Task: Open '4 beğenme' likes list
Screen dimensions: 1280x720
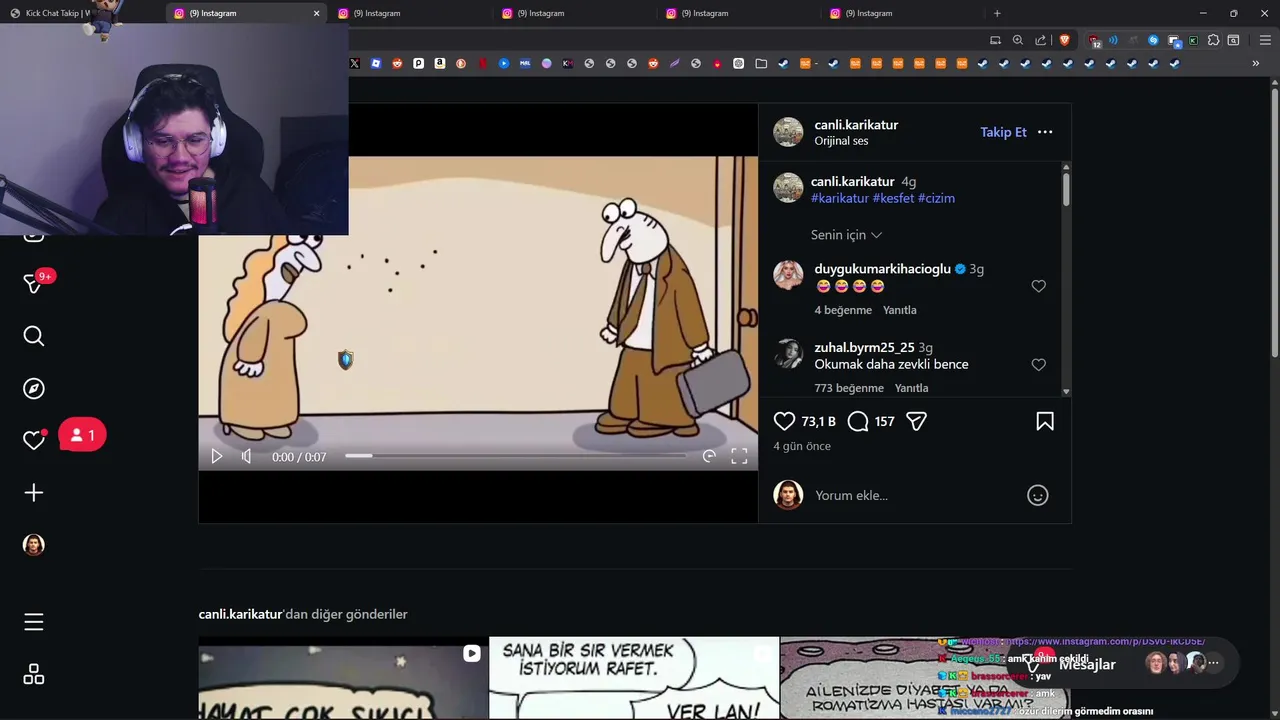Action: pos(843,310)
